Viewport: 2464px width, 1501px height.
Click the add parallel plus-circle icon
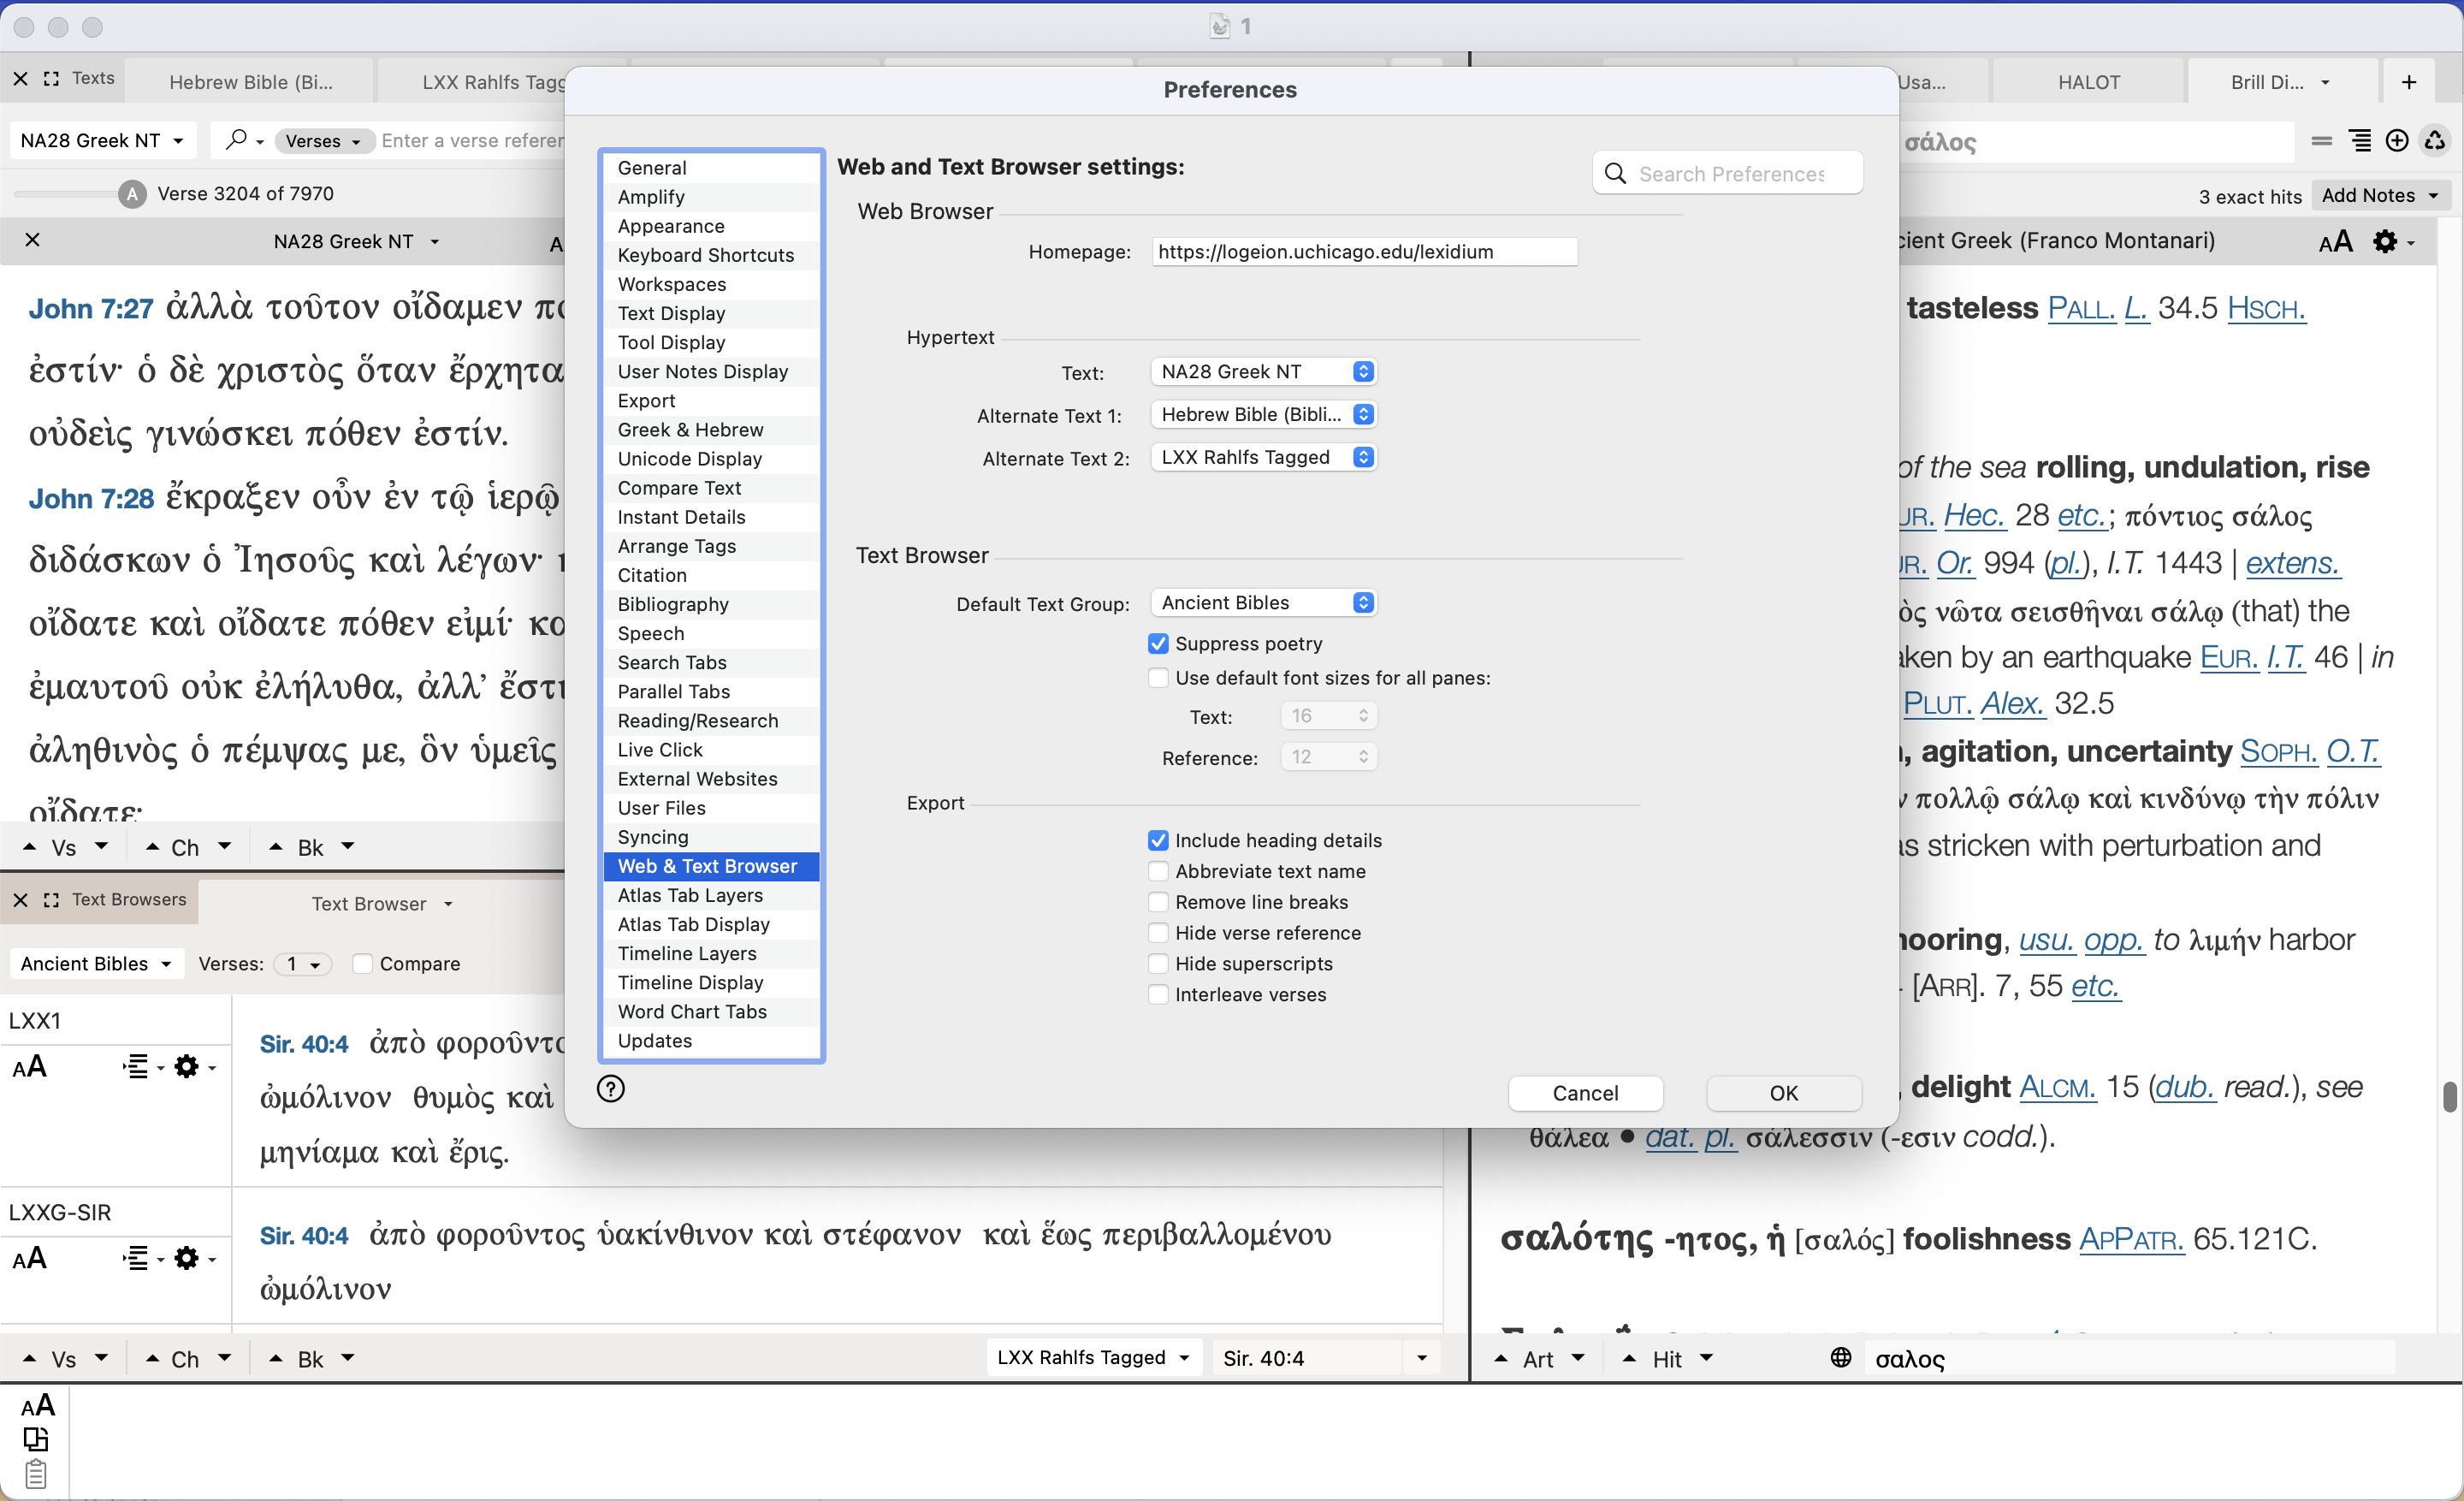tap(2397, 141)
